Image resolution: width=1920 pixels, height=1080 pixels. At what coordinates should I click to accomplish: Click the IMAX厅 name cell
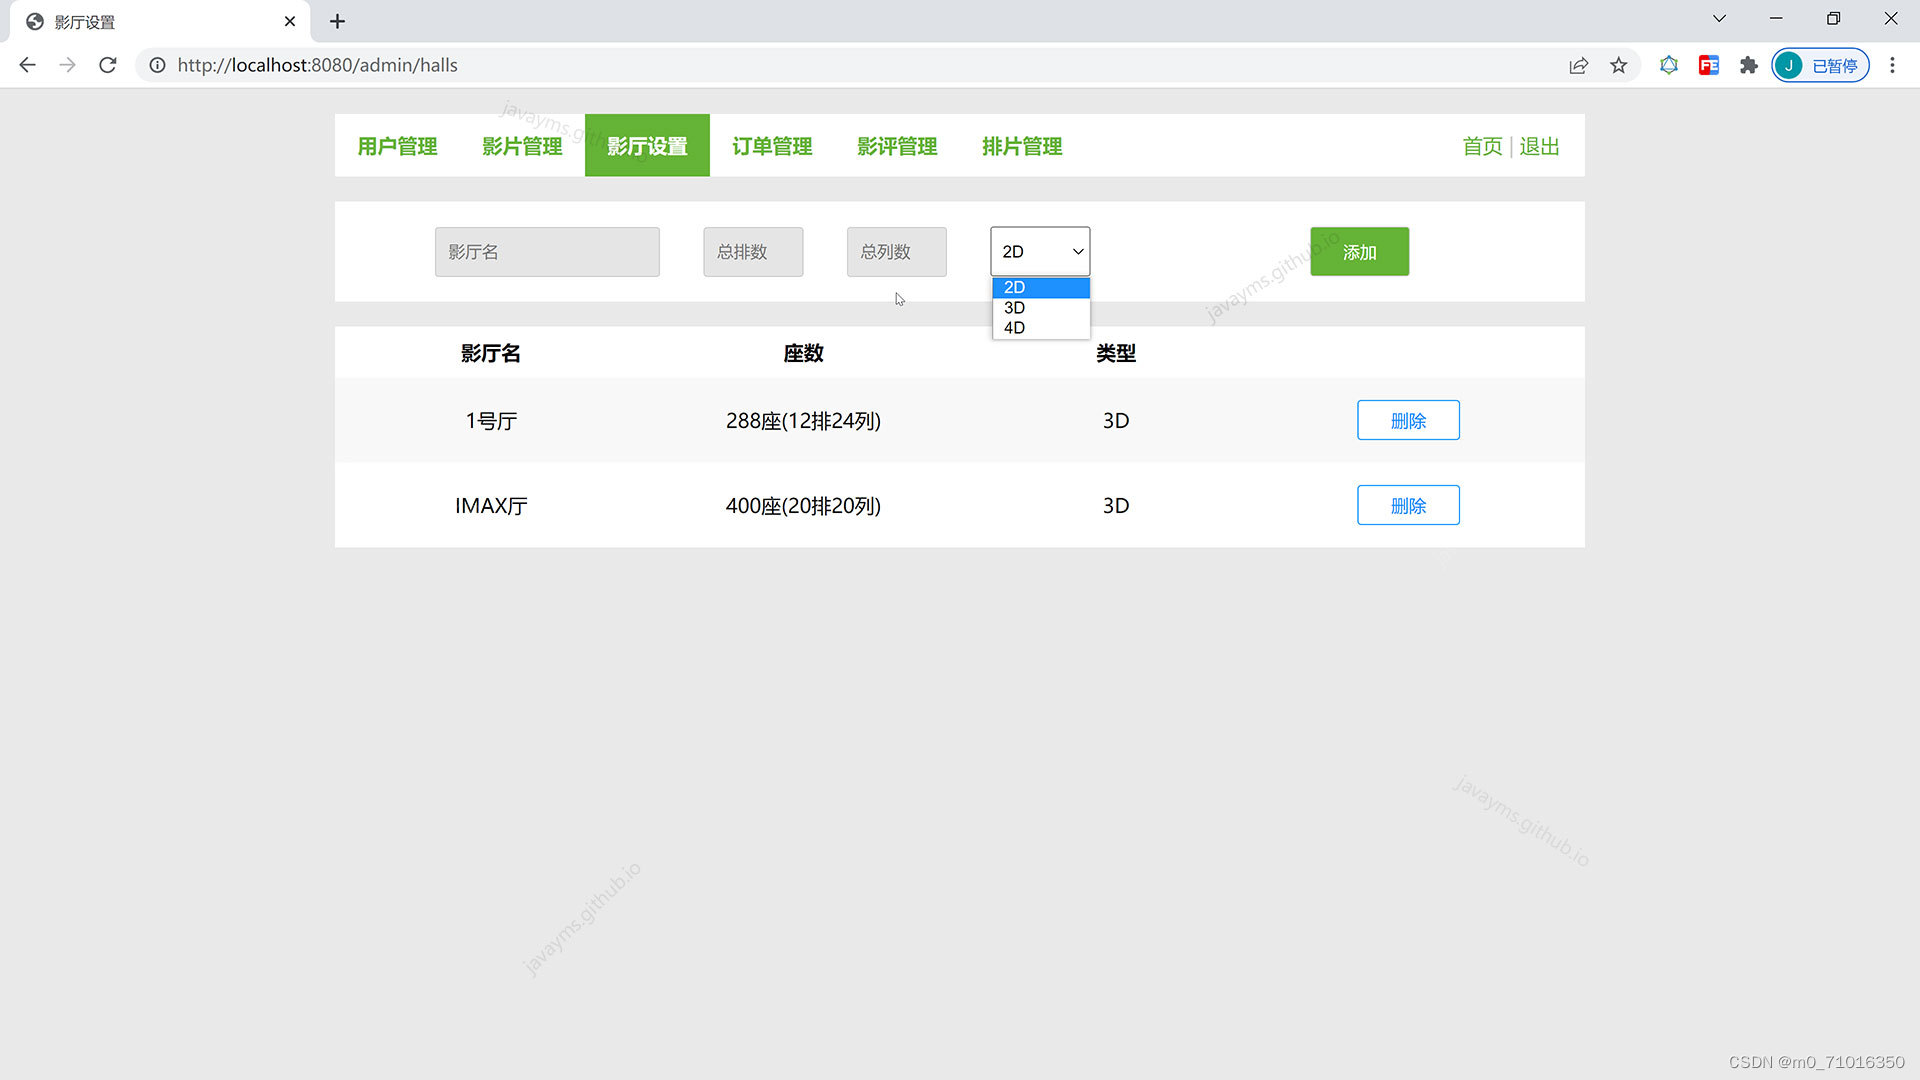[x=491, y=506]
